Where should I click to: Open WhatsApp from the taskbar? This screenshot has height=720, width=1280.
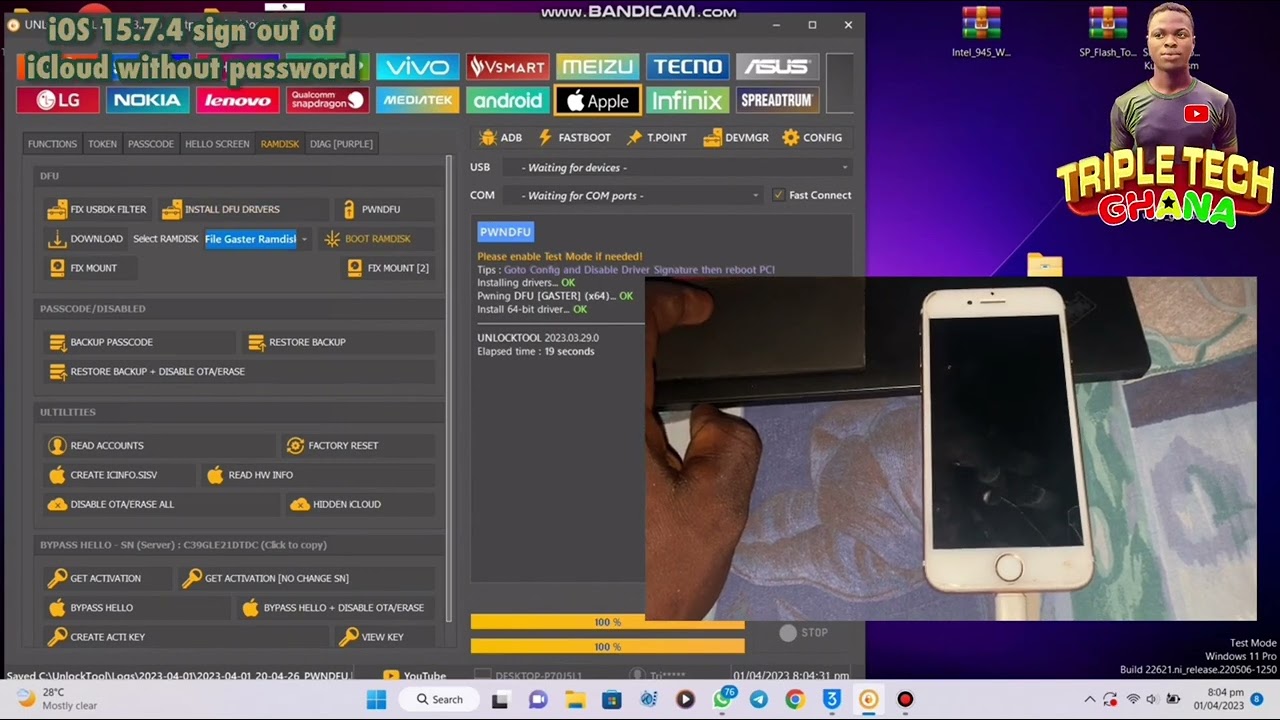tap(722, 699)
